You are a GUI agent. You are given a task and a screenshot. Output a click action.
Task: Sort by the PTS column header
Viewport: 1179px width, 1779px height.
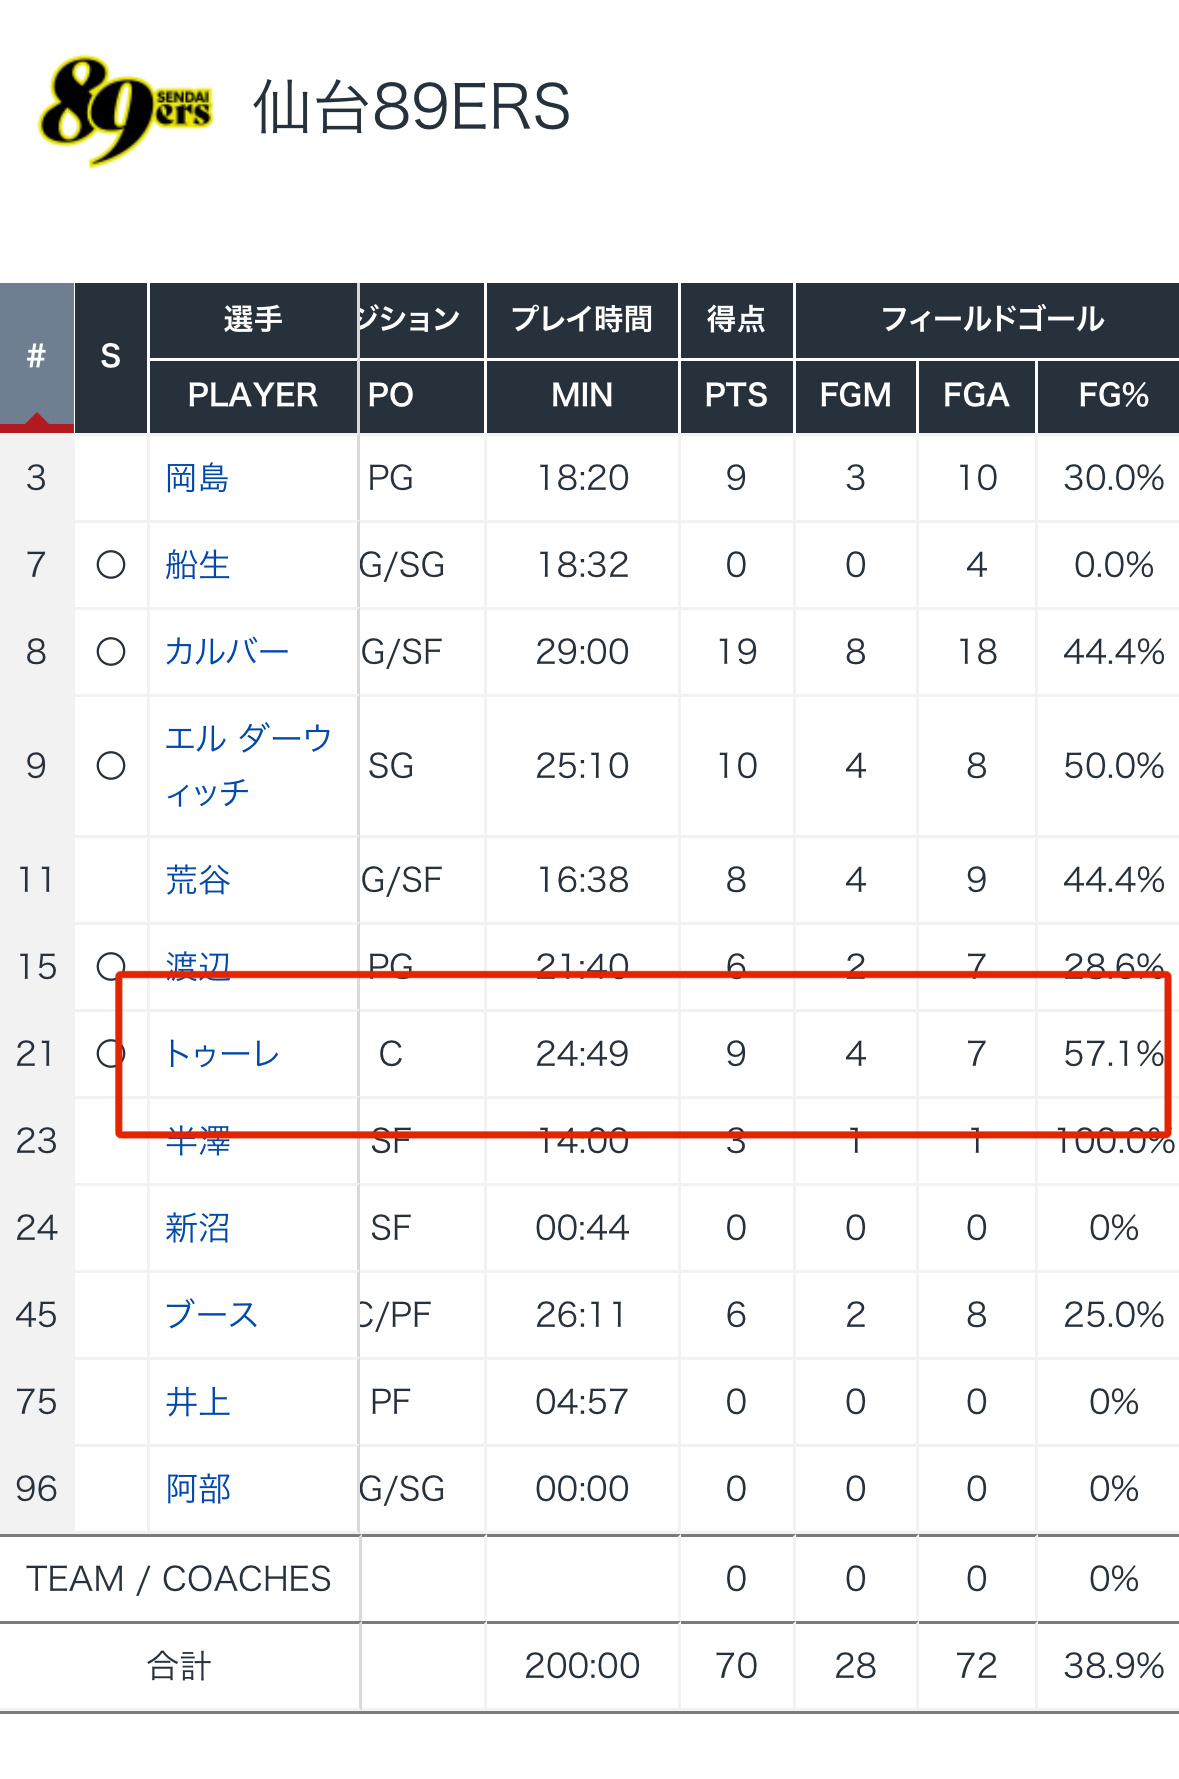pyautogui.click(x=736, y=396)
